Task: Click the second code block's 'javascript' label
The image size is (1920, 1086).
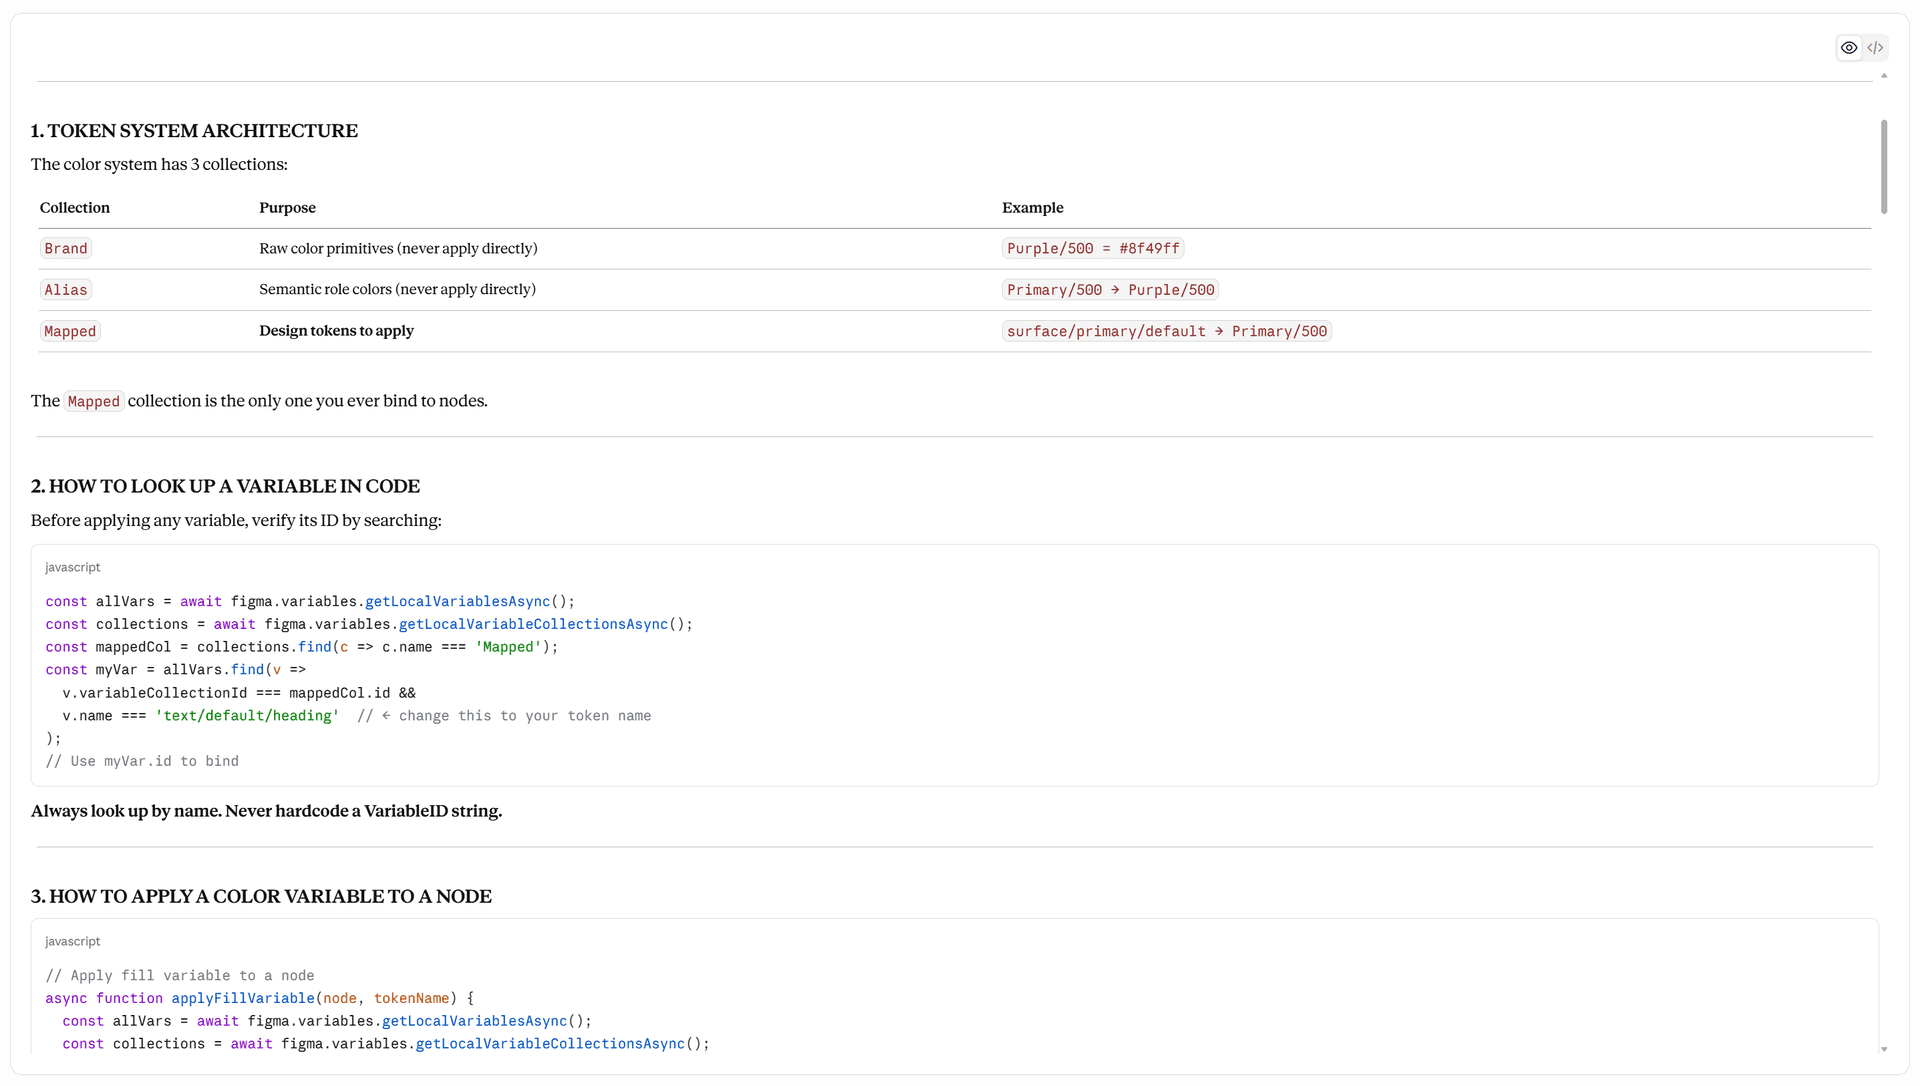Action: click(x=73, y=941)
